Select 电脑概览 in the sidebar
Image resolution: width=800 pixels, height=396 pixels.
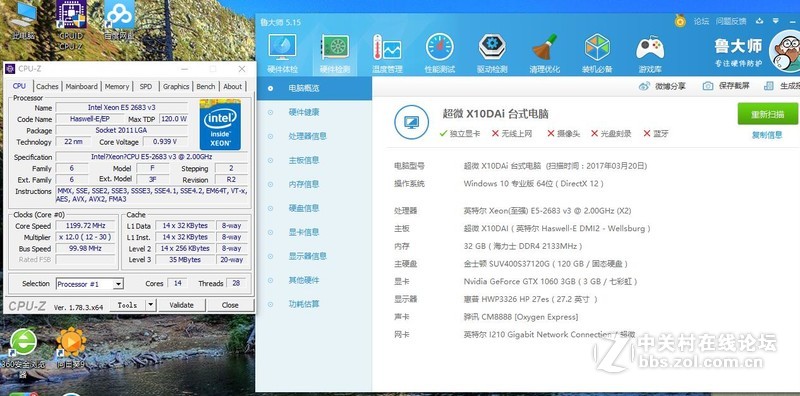point(314,88)
